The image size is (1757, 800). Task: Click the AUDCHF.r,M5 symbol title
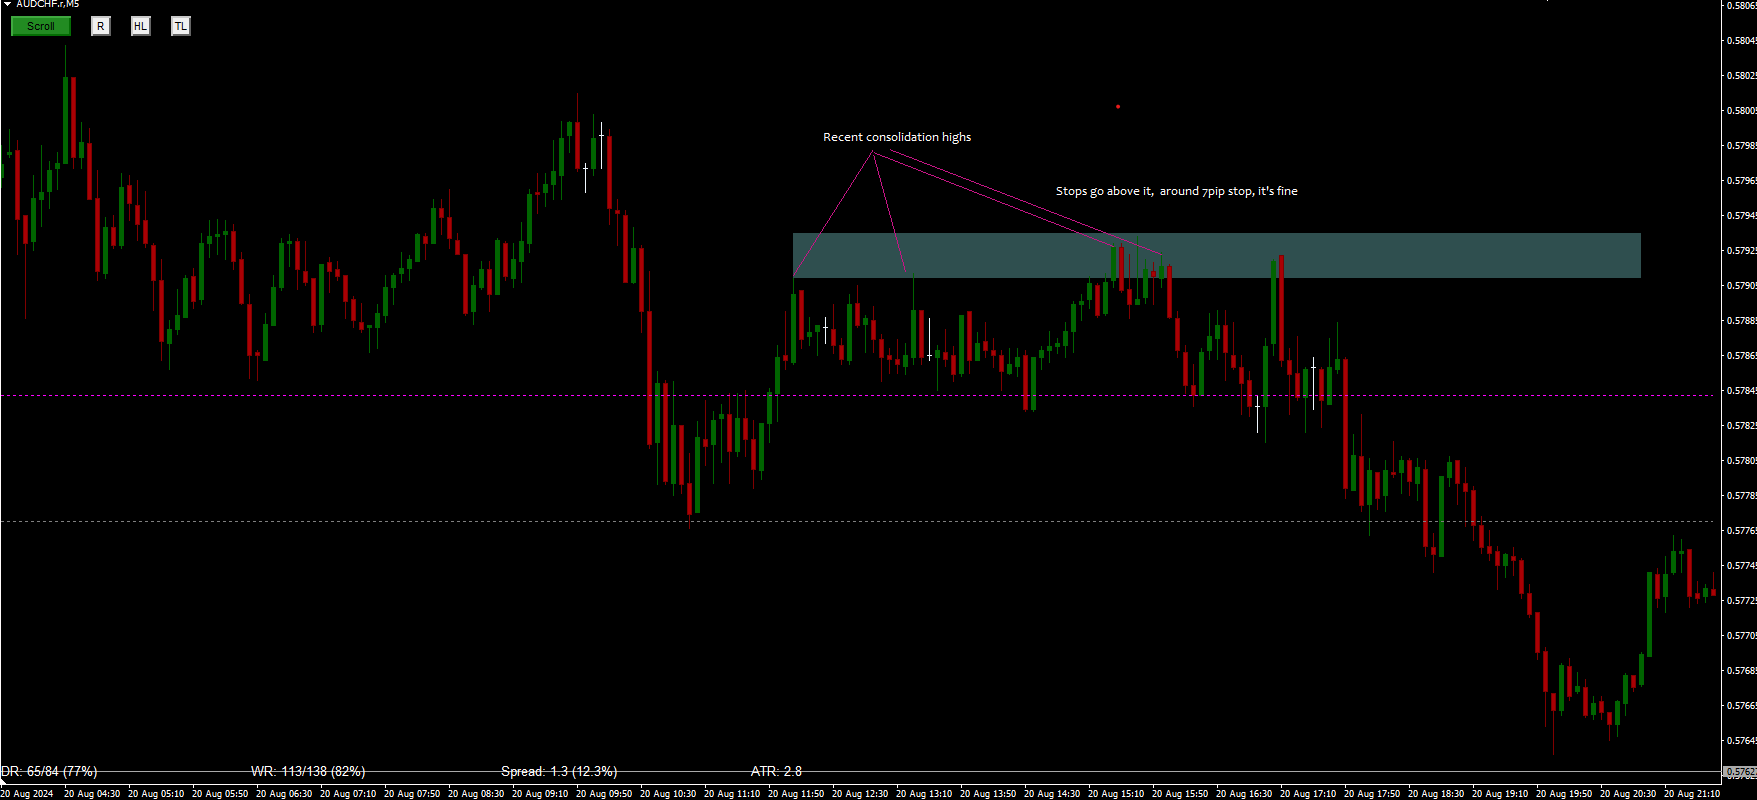point(47,4)
